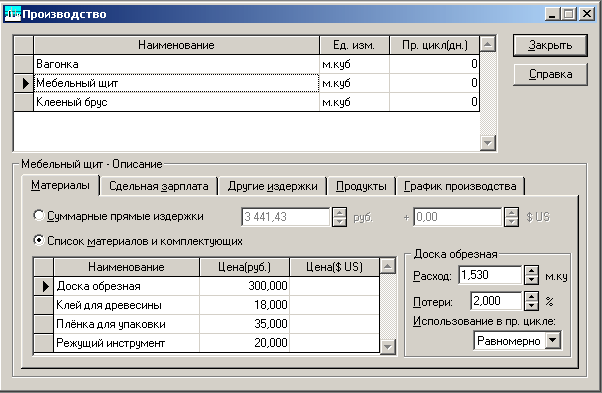Click the Производство window title icon
Screen dimensions: 602x393
click(12, 14)
